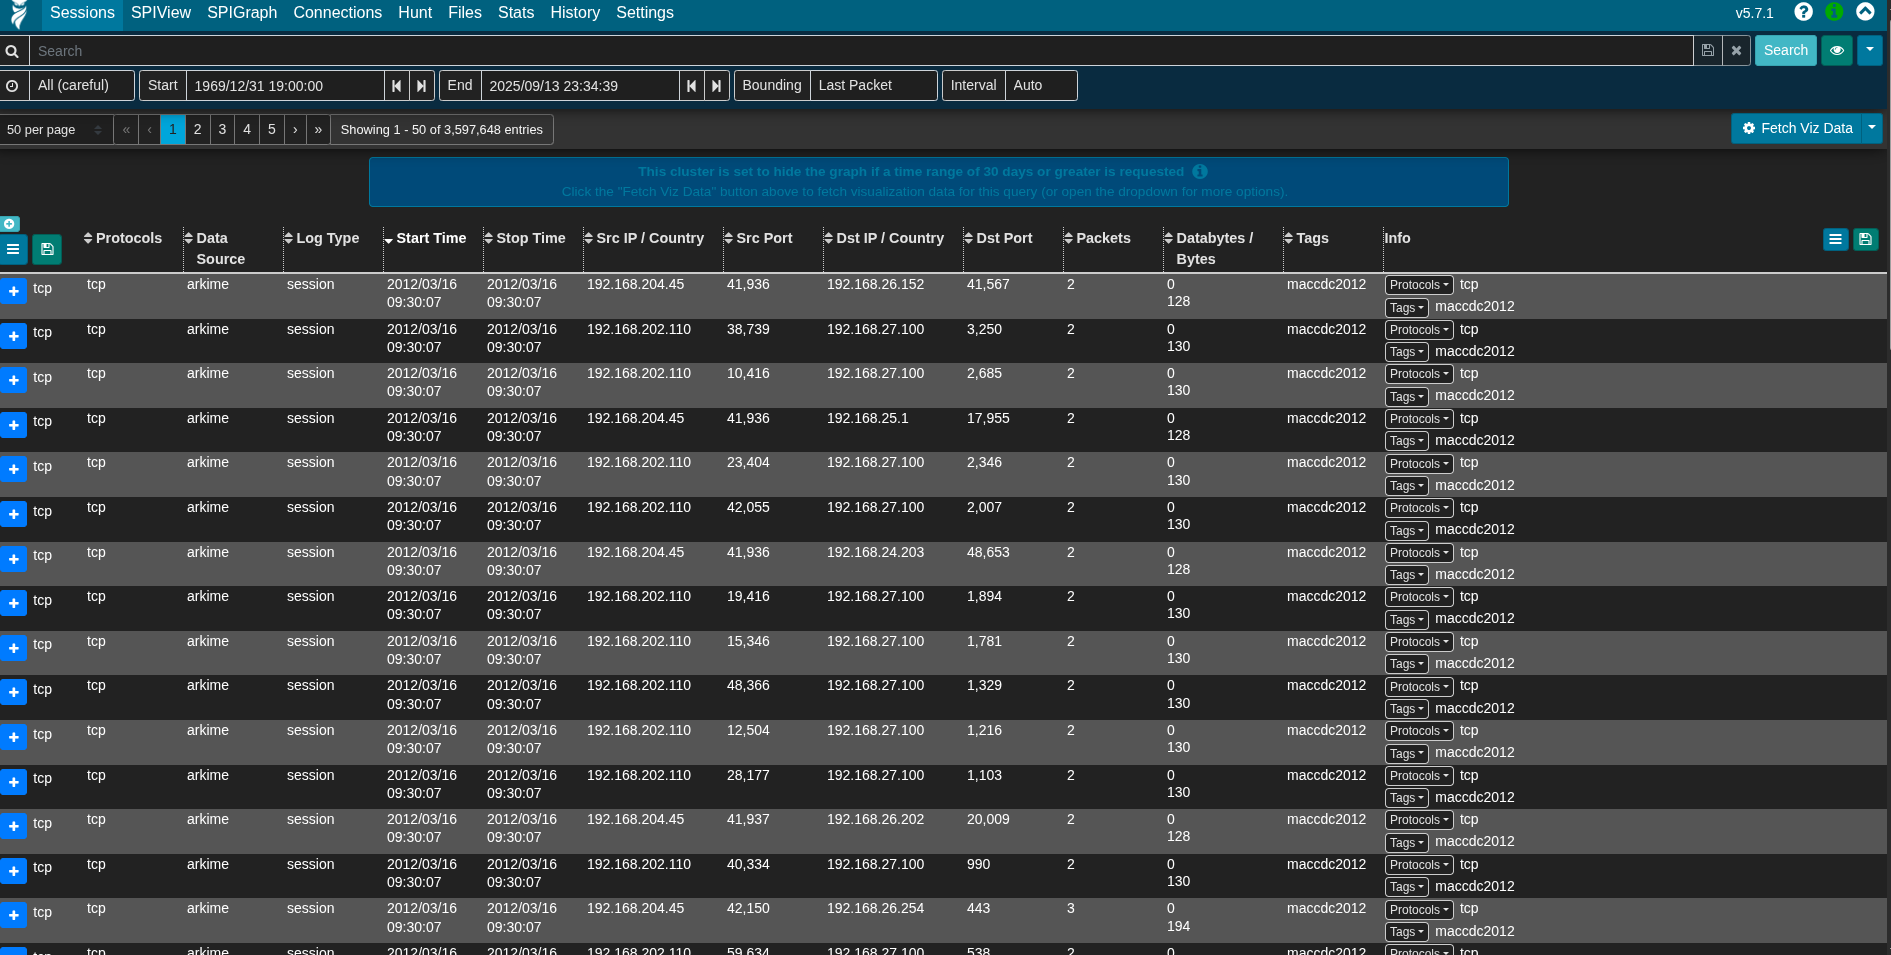Click the Fetch Viz Data button
This screenshot has height=955, width=1891.
[1797, 128]
